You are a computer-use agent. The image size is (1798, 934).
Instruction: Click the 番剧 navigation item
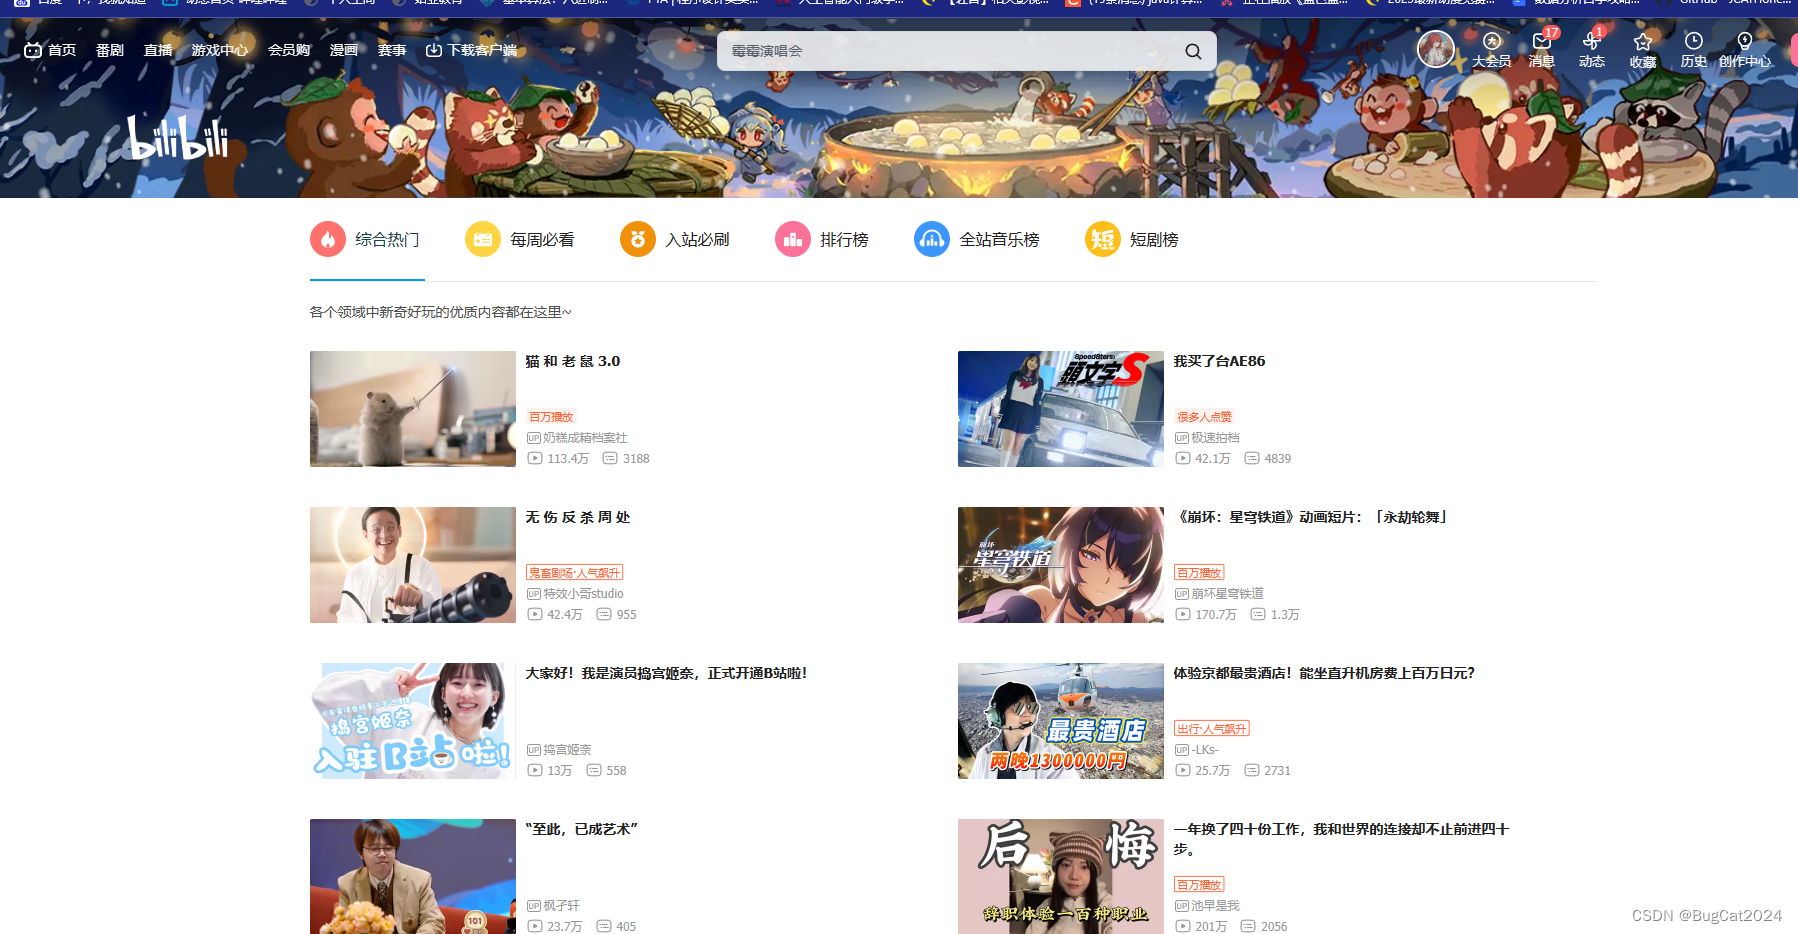(x=110, y=49)
